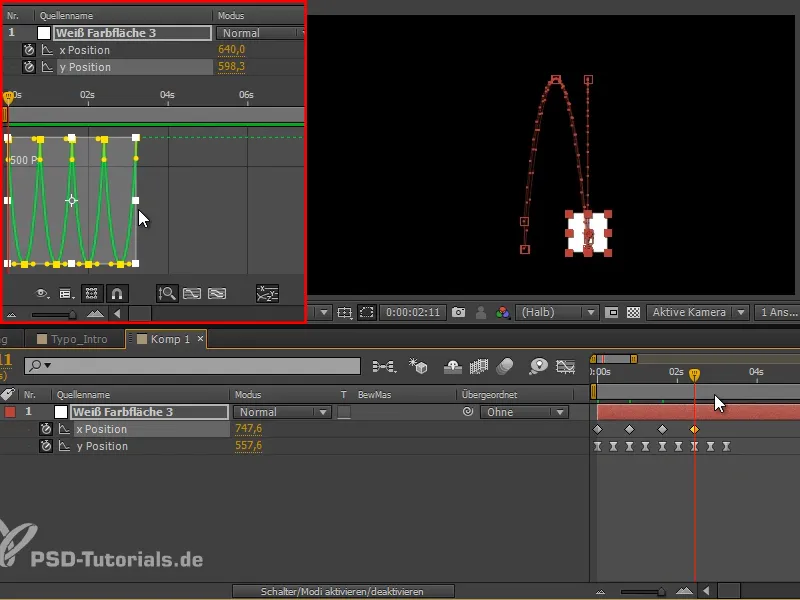
Task: Click Schalter/Modi aktivieren/deaktivieren button
Action: (343, 591)
